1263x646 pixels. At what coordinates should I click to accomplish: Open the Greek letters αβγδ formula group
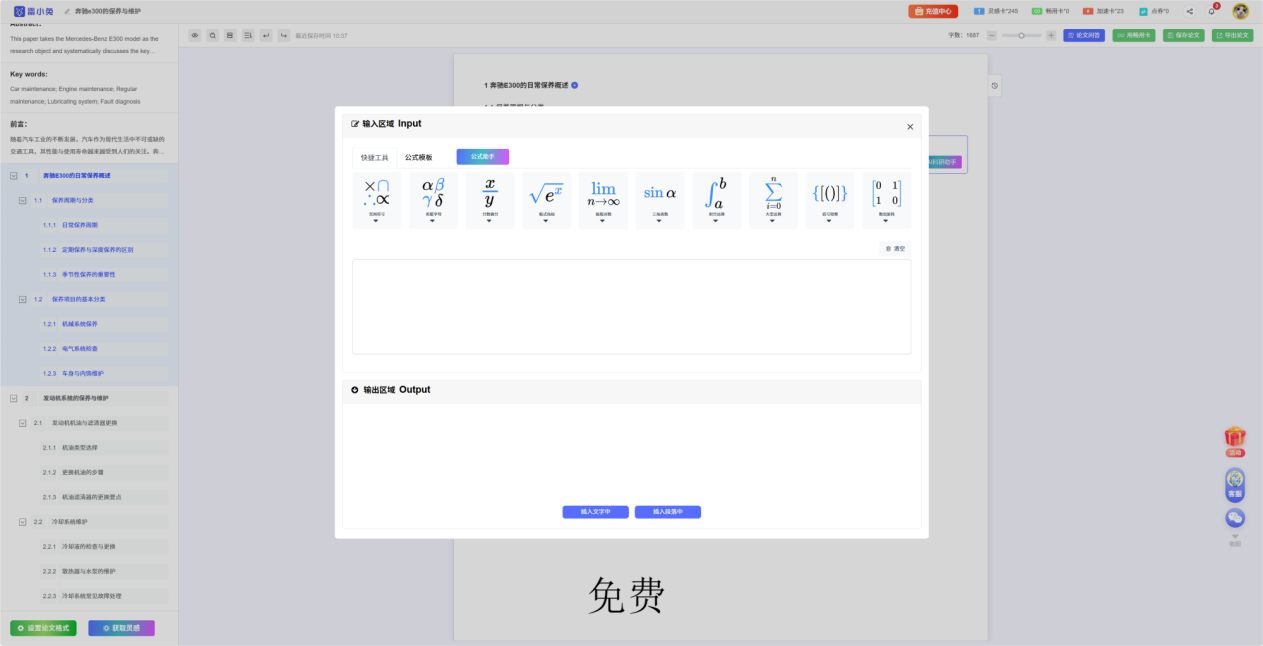click(433, 200)
